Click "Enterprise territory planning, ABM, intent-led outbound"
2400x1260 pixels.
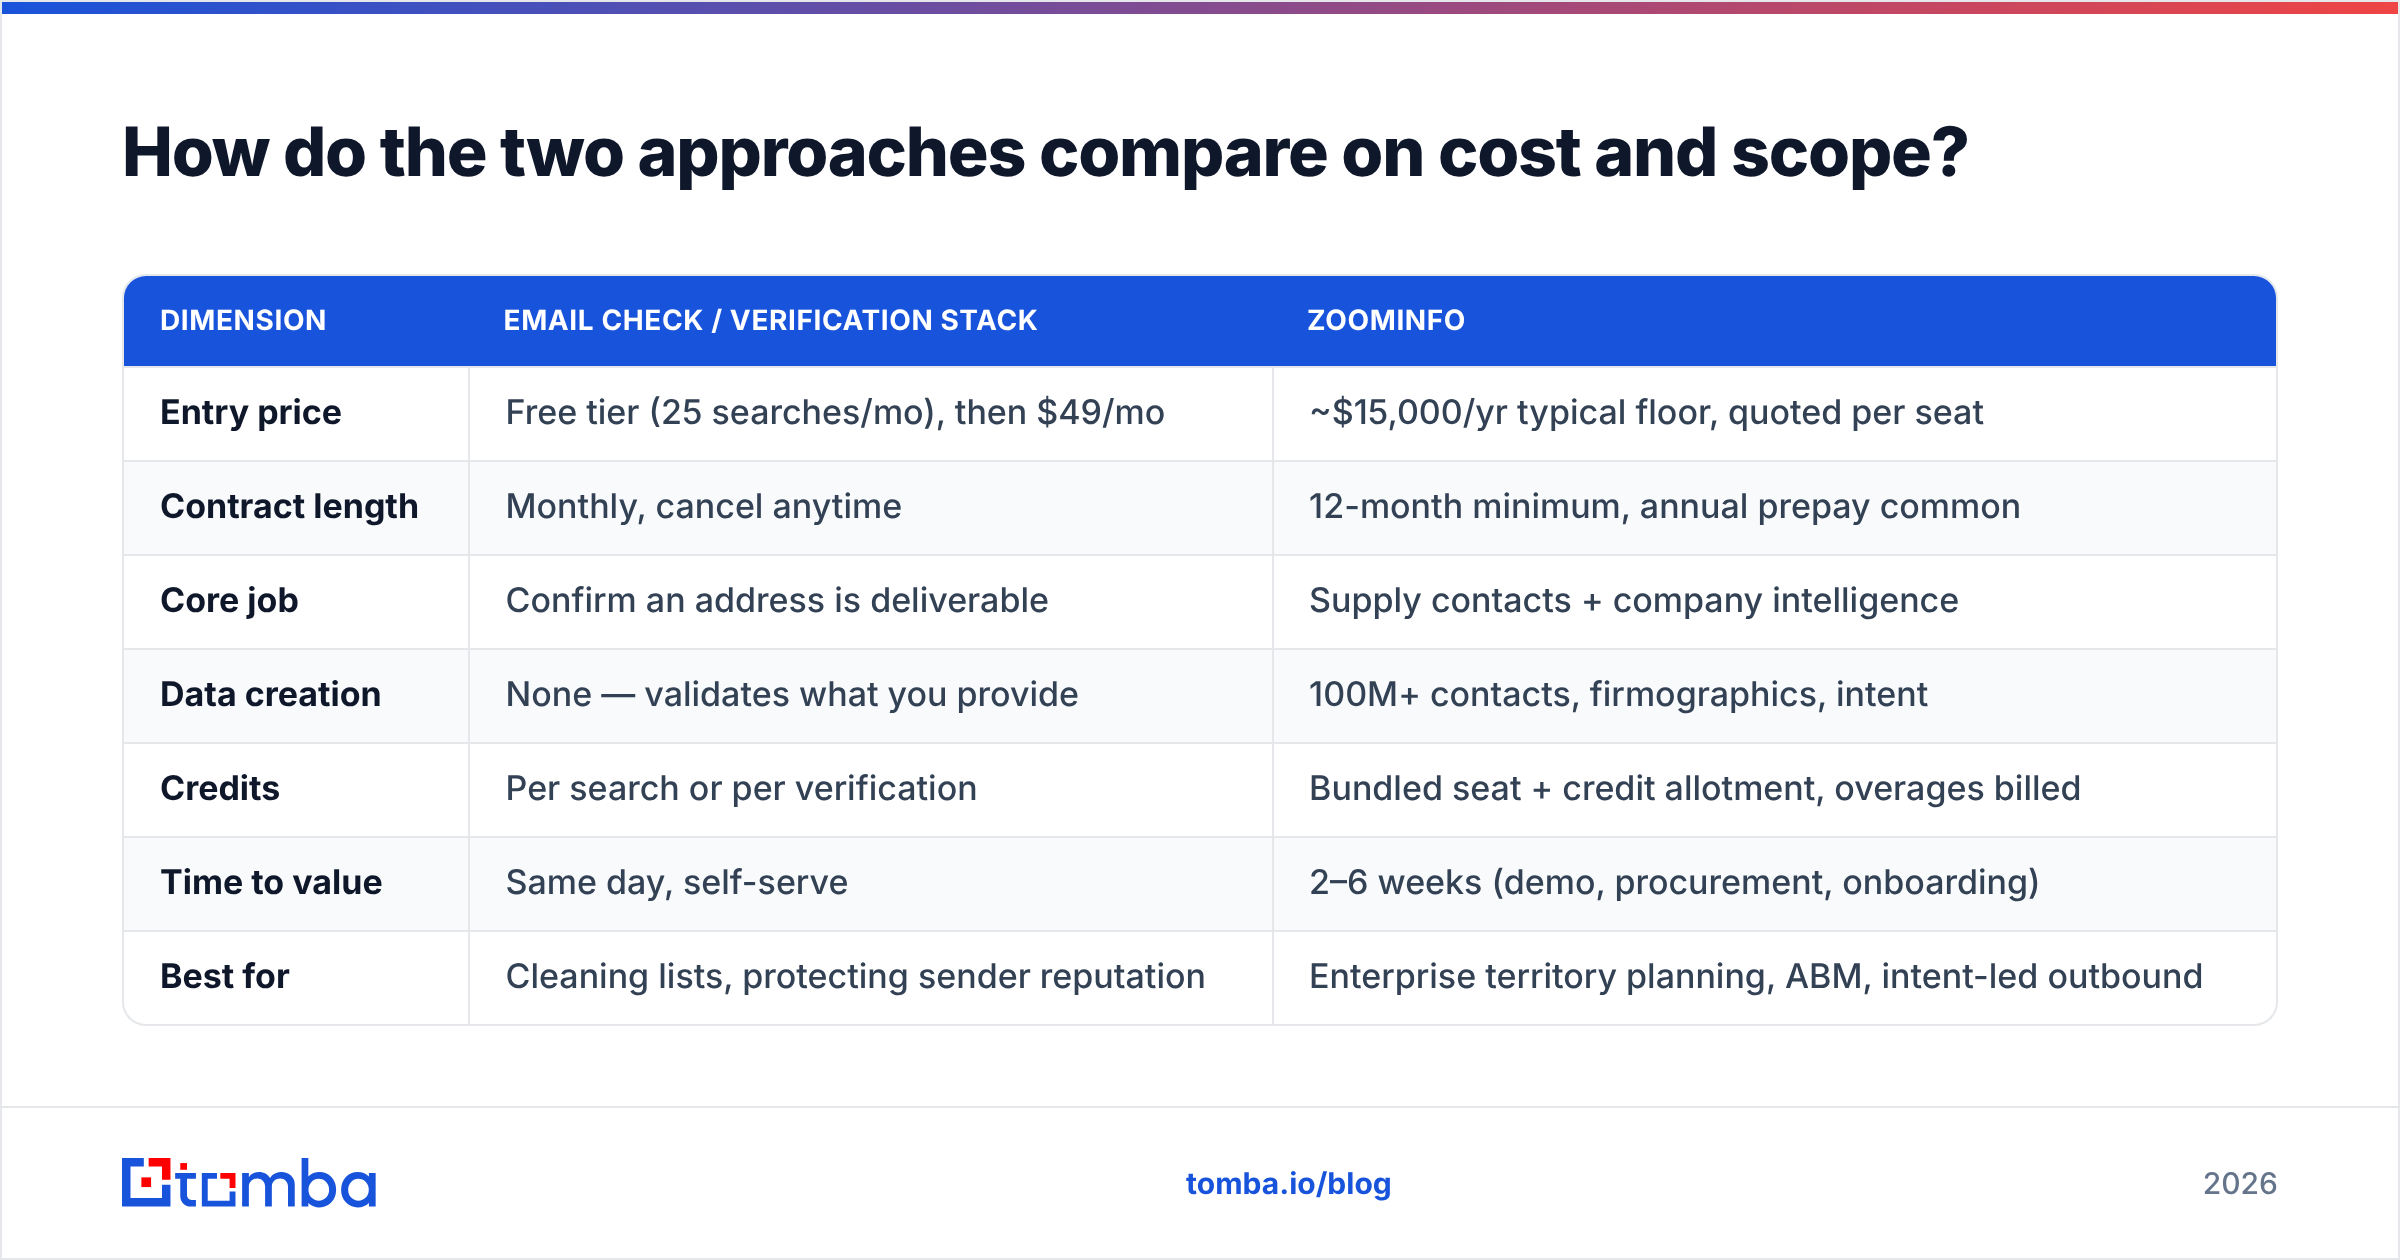tap(1756, 976)
